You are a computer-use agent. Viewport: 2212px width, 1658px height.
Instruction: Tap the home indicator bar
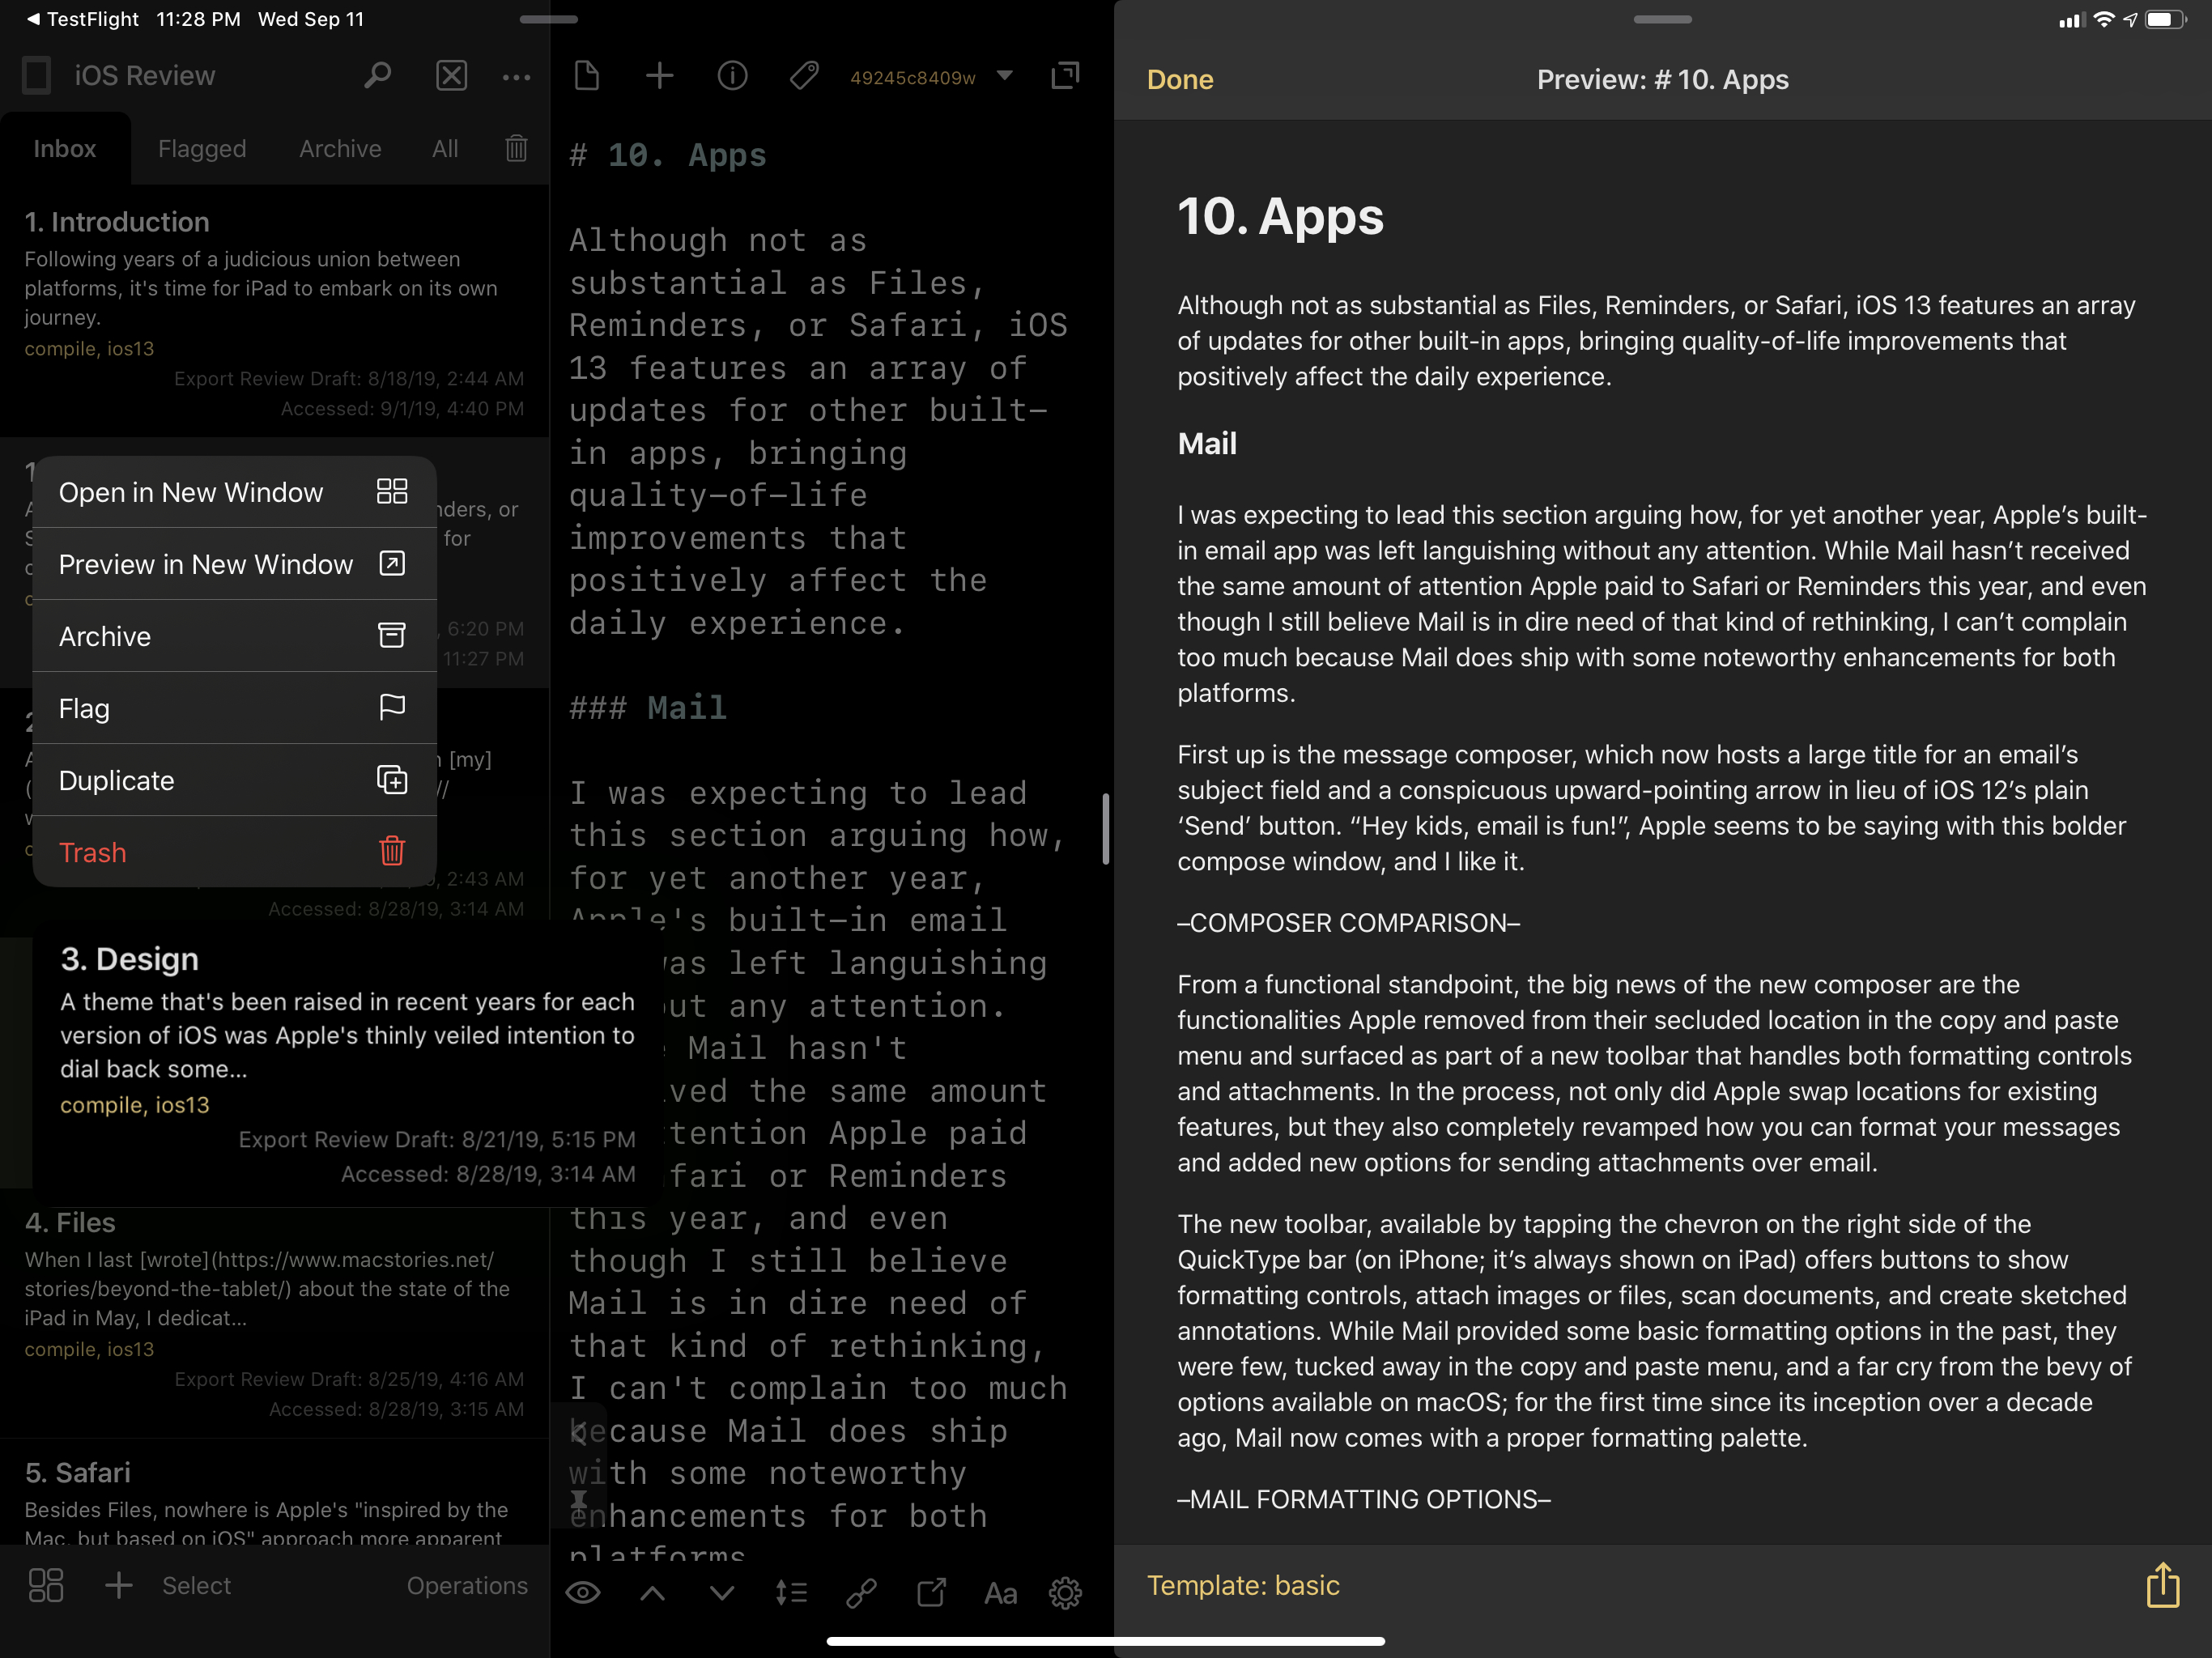tap(1106, 1641)
